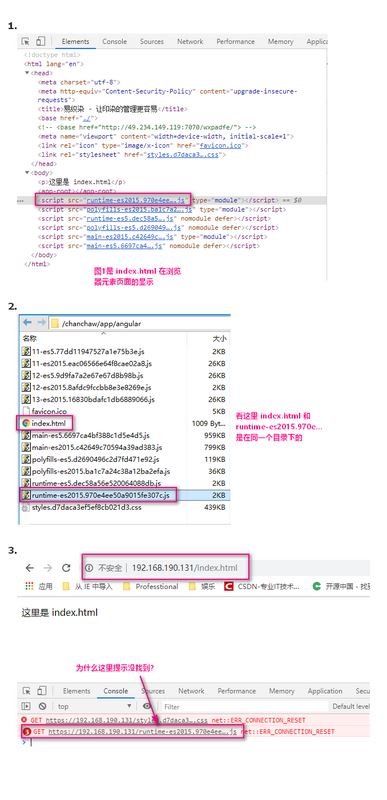This screenshot has height=800, width=387.
Task: Collapse the body element triangle
Action: click(27, 173)
